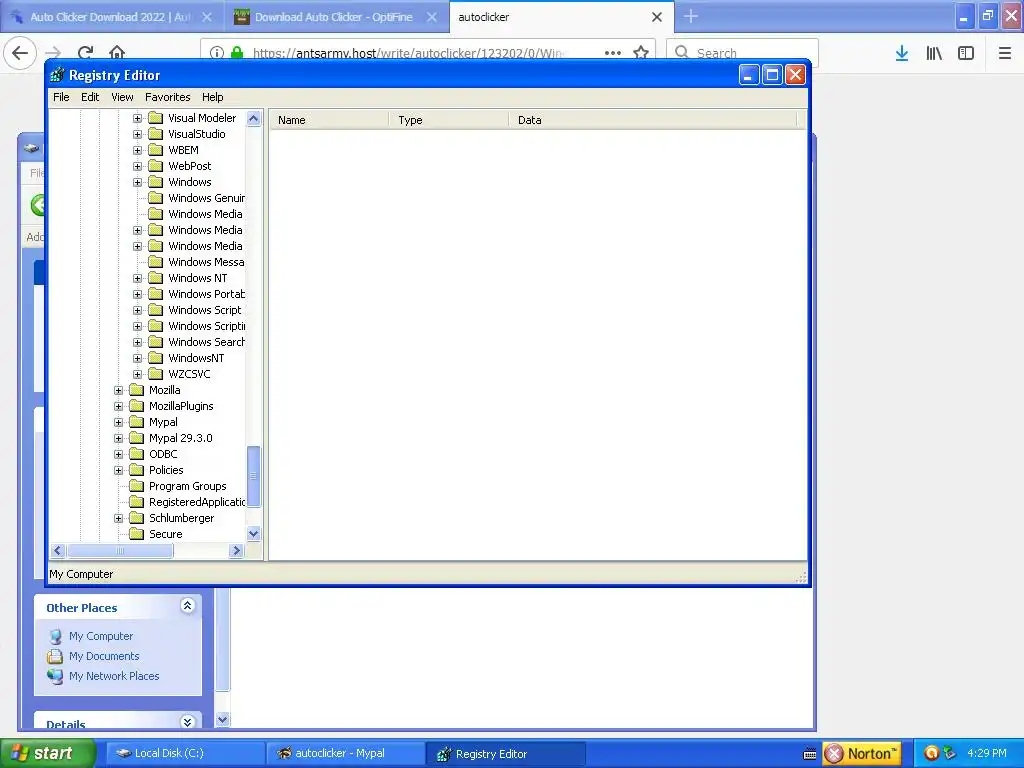Open My Network Places link
1024x768 pixels.
[x=114, y=677]
